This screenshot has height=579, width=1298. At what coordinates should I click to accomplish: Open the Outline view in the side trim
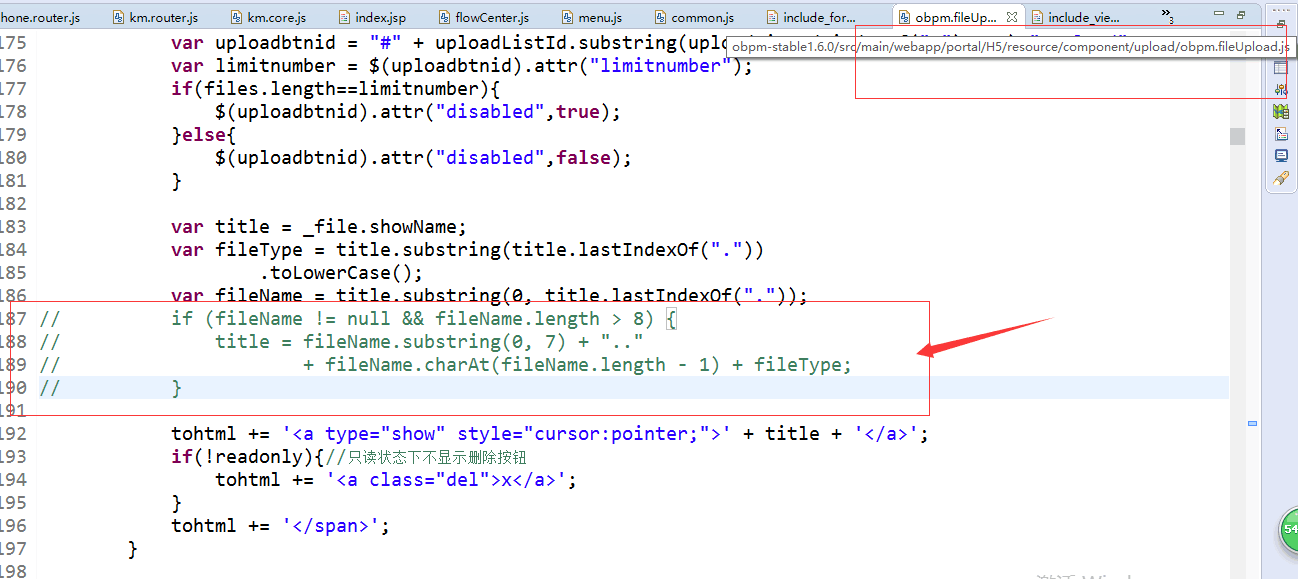click(1281, 134)
